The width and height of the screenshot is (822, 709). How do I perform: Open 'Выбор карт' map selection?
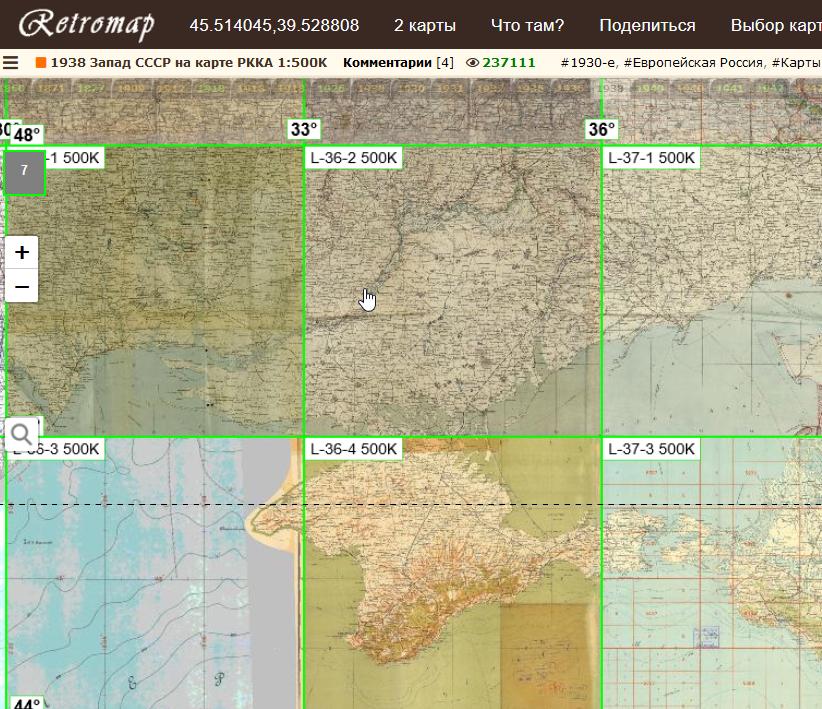[x=775, y=25]
